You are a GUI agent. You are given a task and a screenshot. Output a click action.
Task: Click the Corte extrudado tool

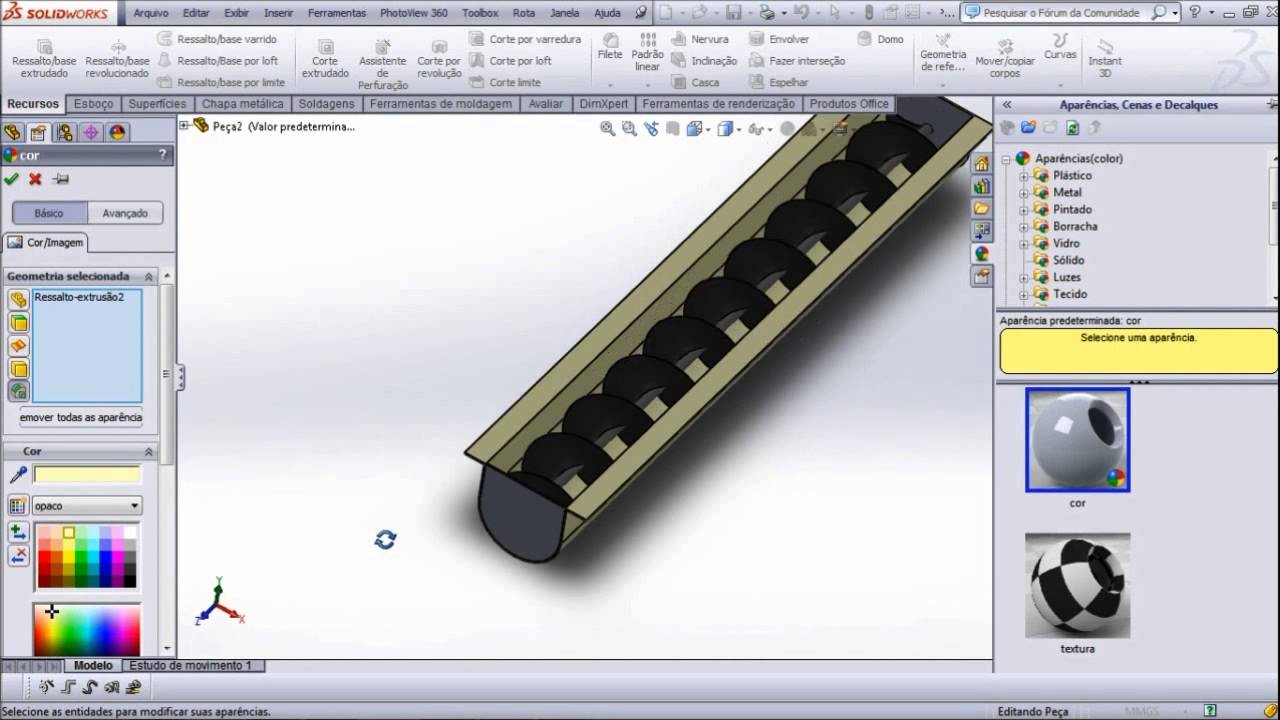pyautogui.click(x=325, y=59)
